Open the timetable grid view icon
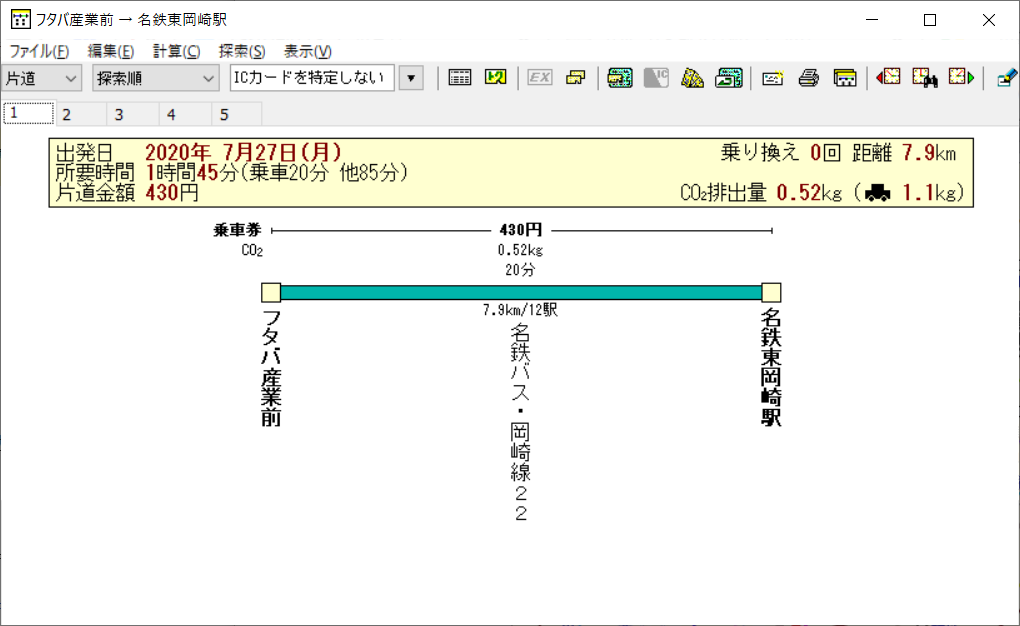 click(459, 78)
